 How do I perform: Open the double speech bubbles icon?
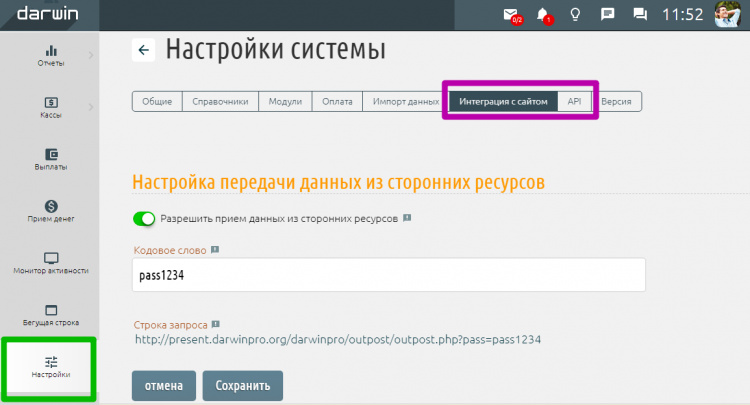640,15
